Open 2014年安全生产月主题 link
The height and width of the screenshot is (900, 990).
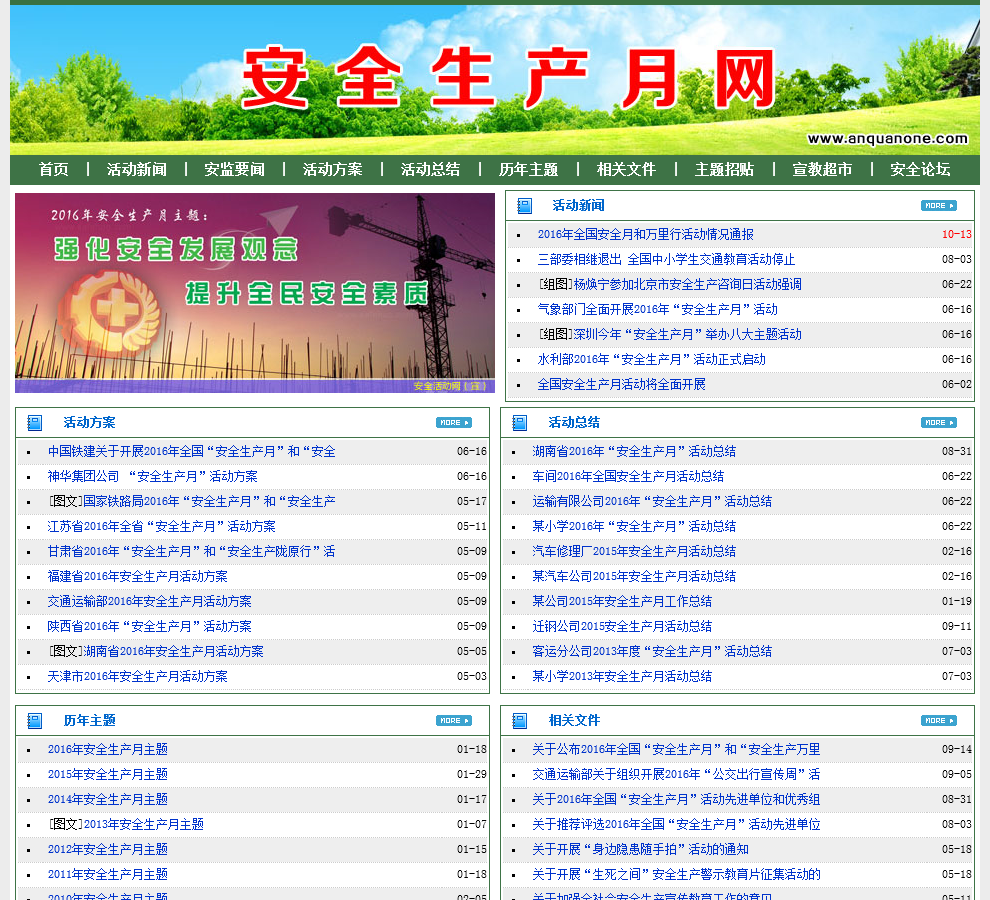click(108, 800)
